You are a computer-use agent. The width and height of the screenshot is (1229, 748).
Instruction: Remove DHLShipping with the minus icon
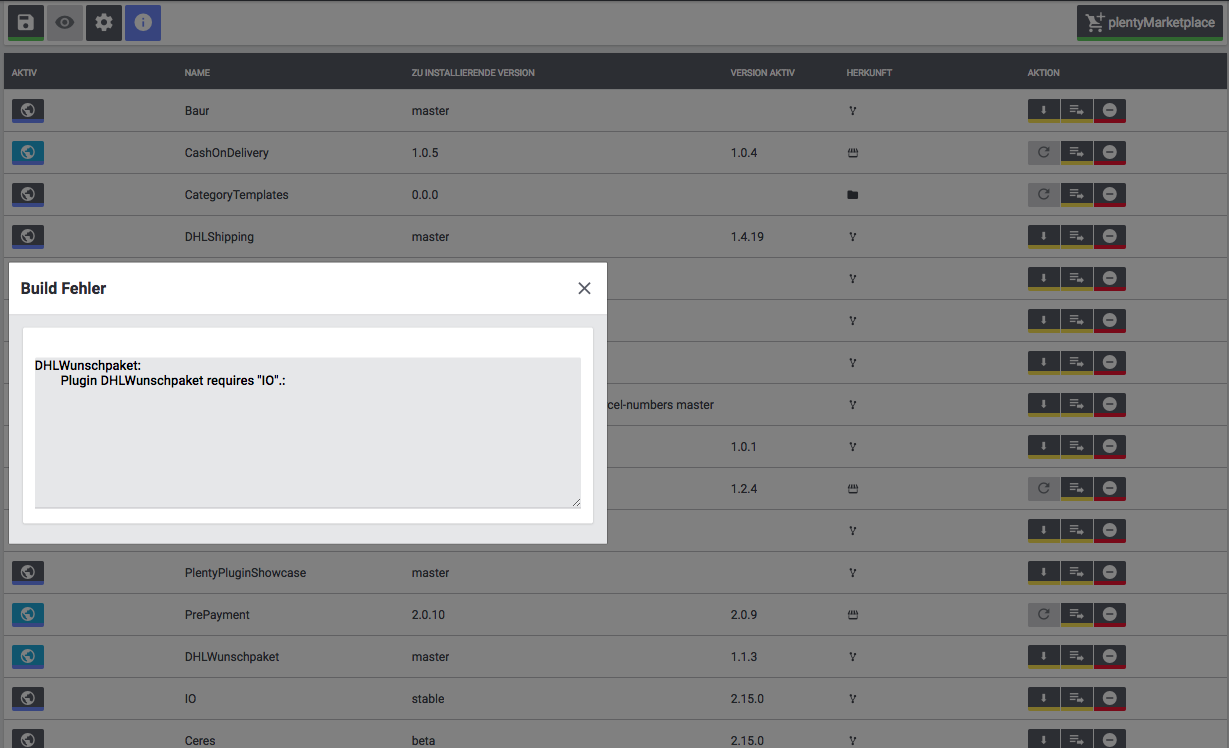point(1110,237)
